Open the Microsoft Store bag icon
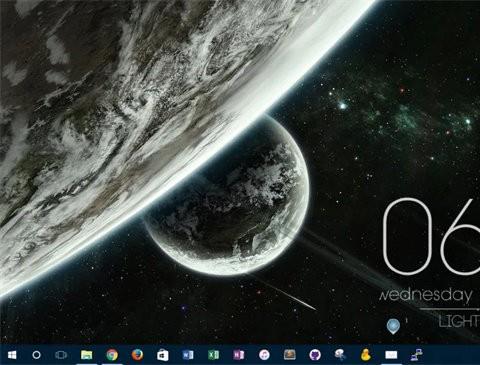Viewport: 480px width, 365px height. point(163,355)
